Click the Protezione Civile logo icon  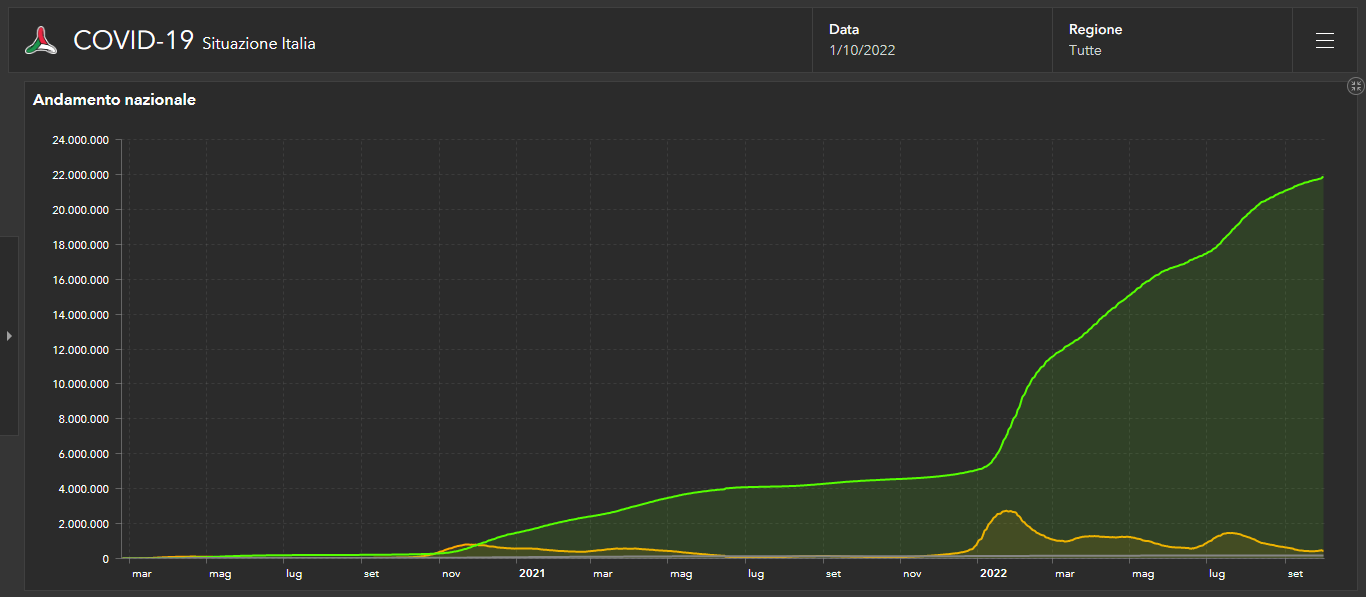point(41,41)
